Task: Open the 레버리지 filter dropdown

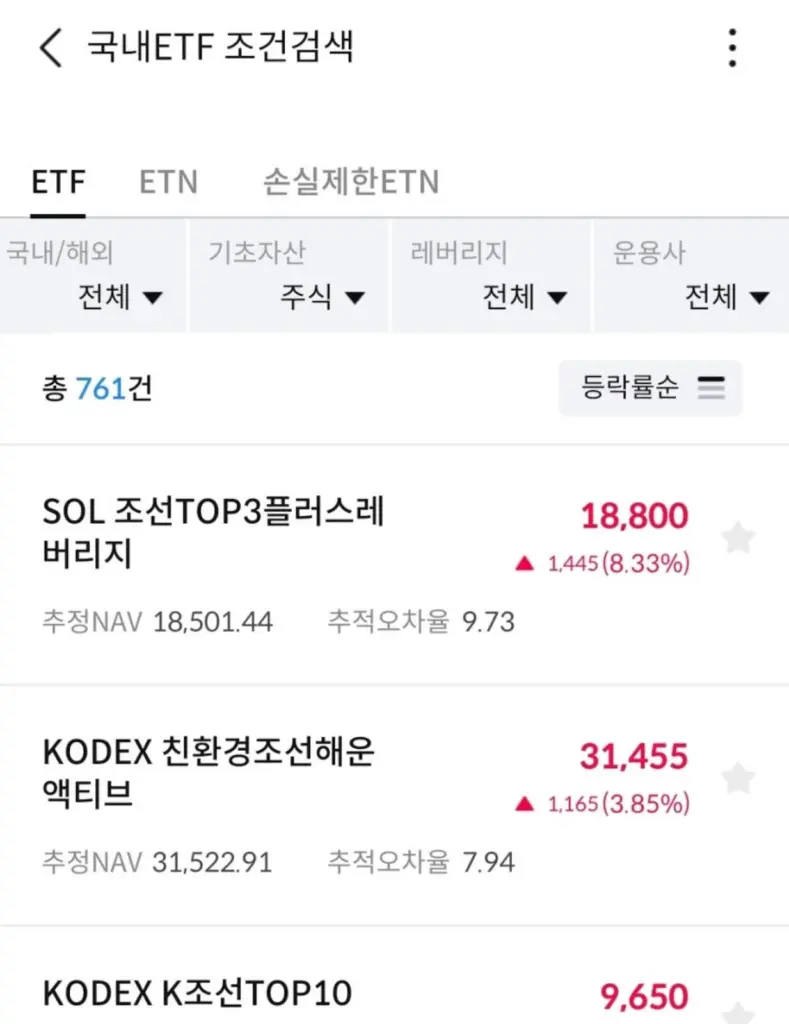Action: point(490,276)
